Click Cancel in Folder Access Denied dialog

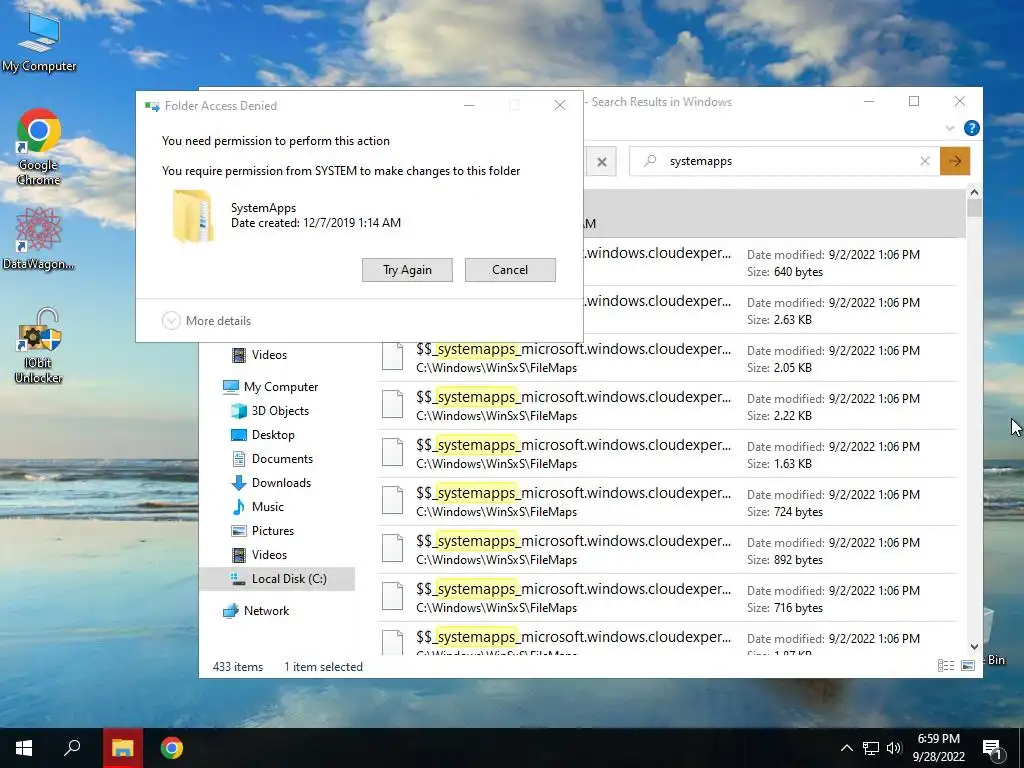(x=510, y=270)
